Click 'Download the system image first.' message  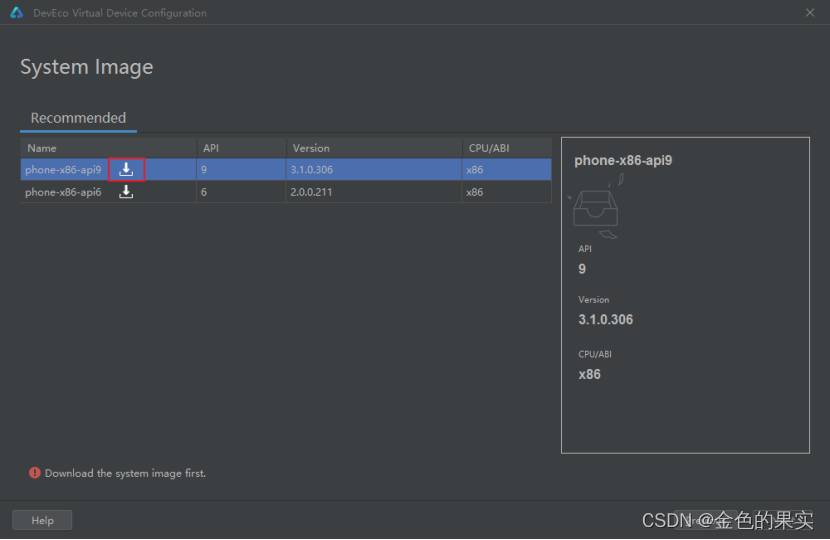(x=125, y=473)
